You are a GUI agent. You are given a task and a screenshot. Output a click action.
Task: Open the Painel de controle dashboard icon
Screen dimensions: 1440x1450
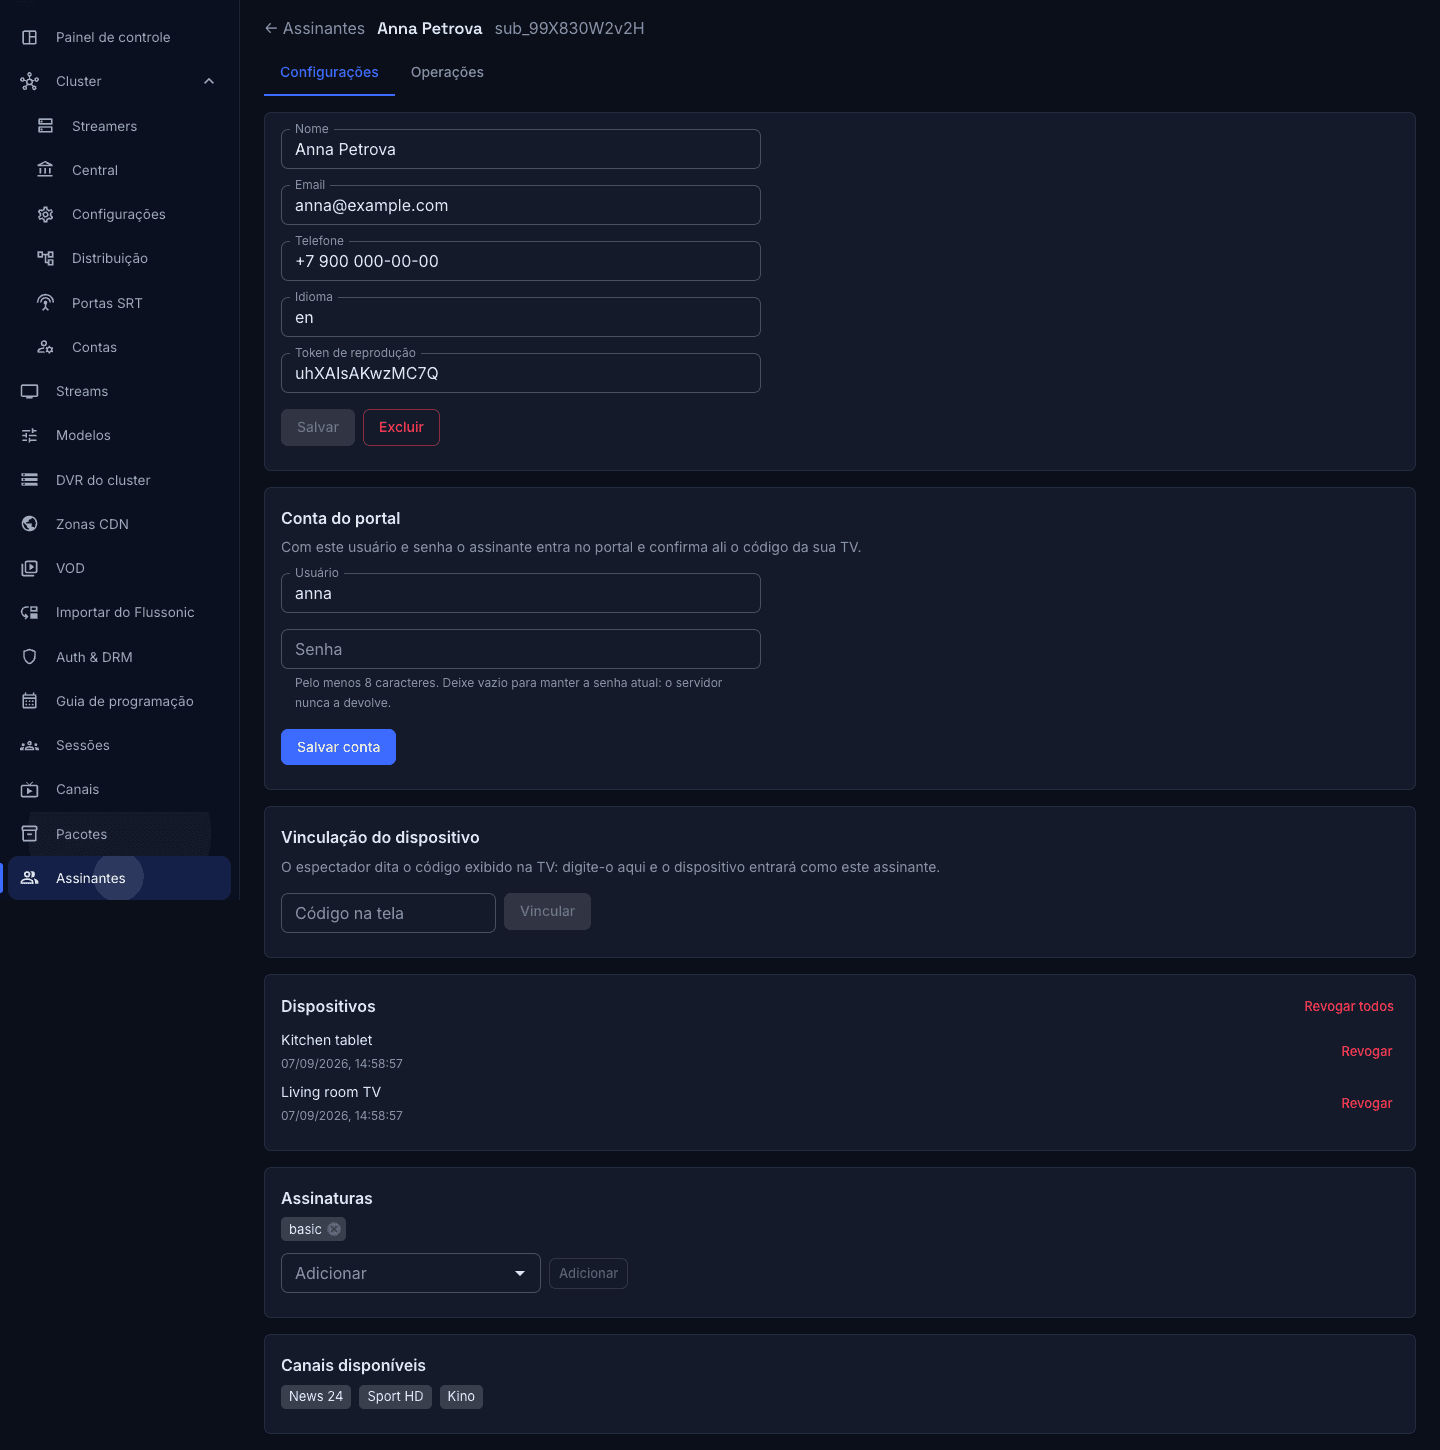(x=30, y=37)
